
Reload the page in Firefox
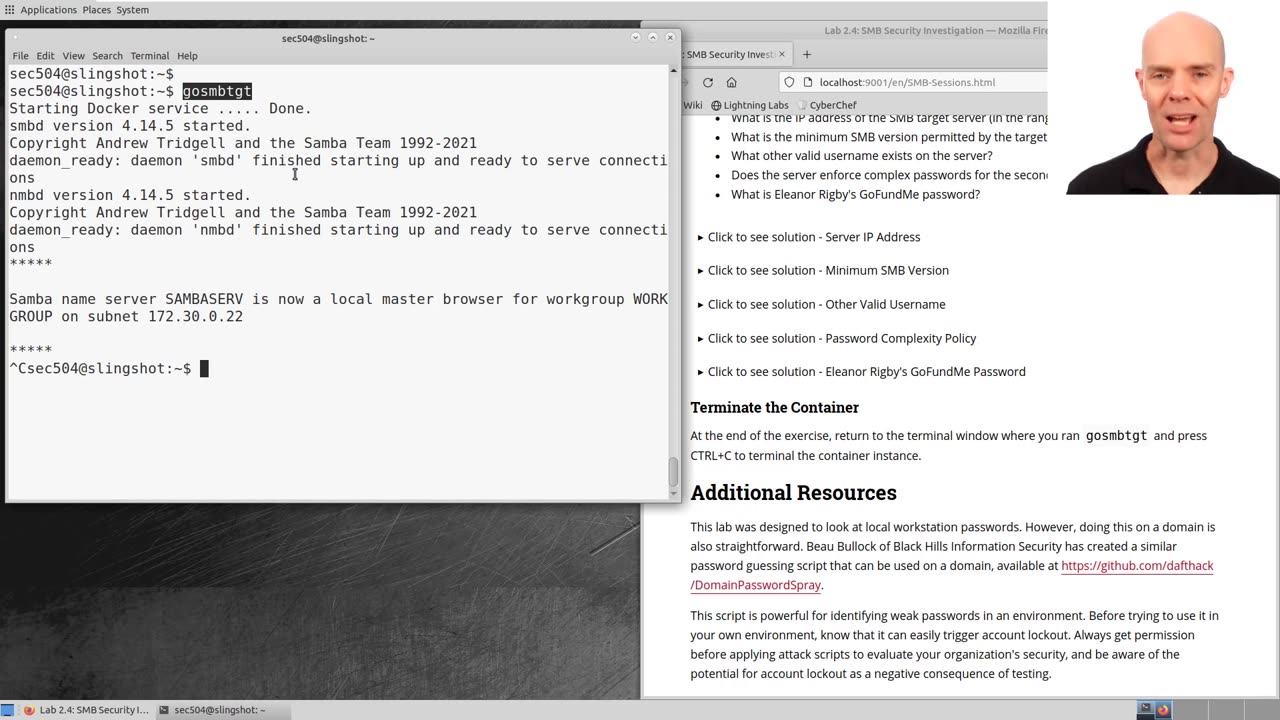pos(708,82)
